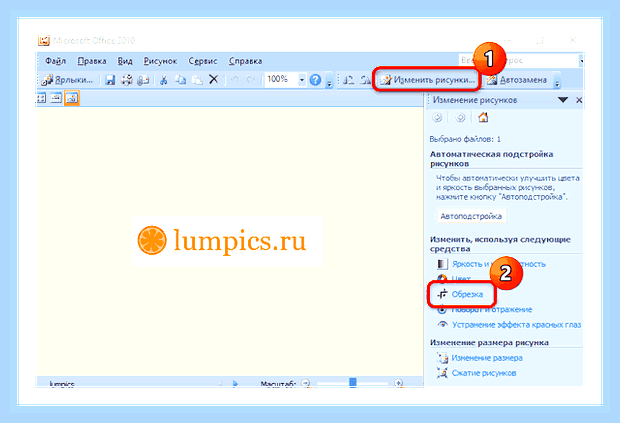The height and width of the screenshot is (423, 620).
Task: Click the compress pictures icon
Action: (x=442, y=373)
